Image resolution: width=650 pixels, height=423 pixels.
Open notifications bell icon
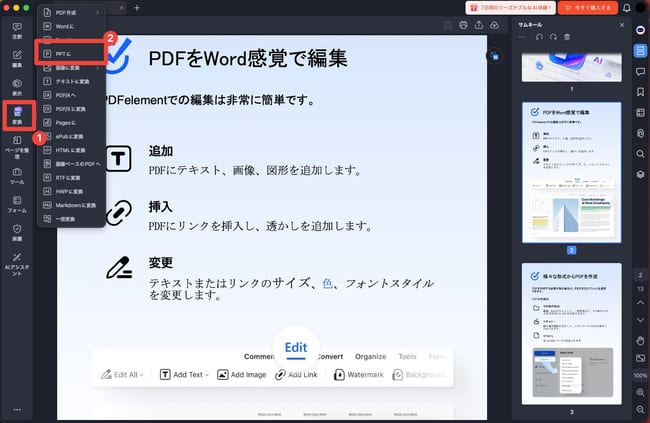click(x=626, y=7)
